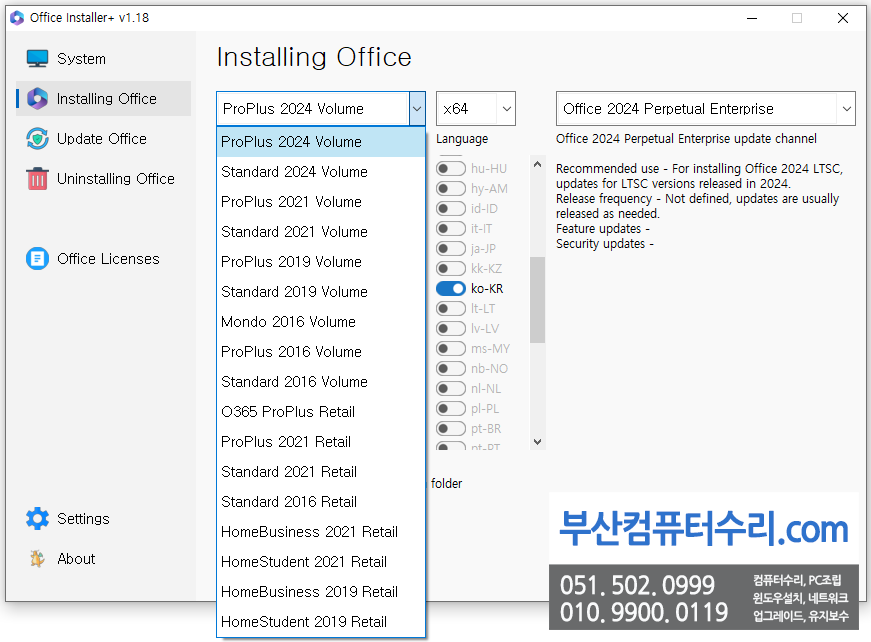
Task: Minimize the Office Installer+ window
Action: pos(752,18)
